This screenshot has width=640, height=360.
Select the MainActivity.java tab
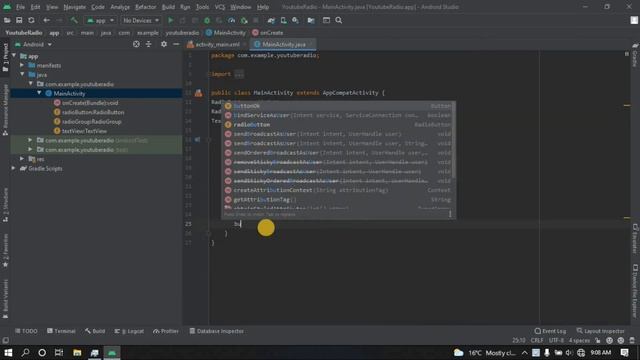coord(283,44)
